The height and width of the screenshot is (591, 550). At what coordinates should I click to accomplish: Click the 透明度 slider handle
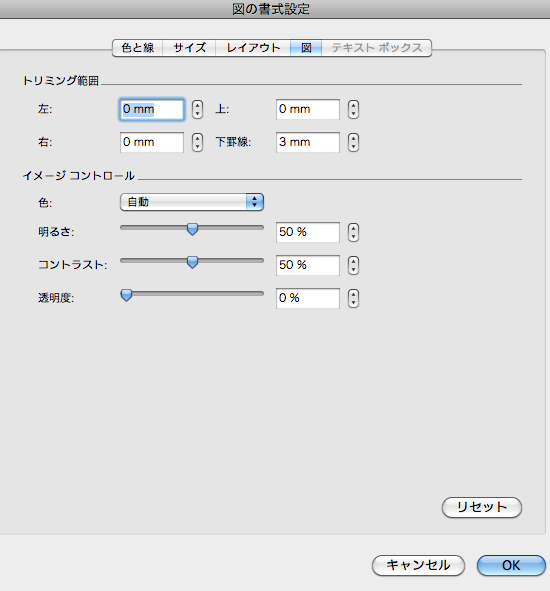pyautogui.click(x=126, y=295)
